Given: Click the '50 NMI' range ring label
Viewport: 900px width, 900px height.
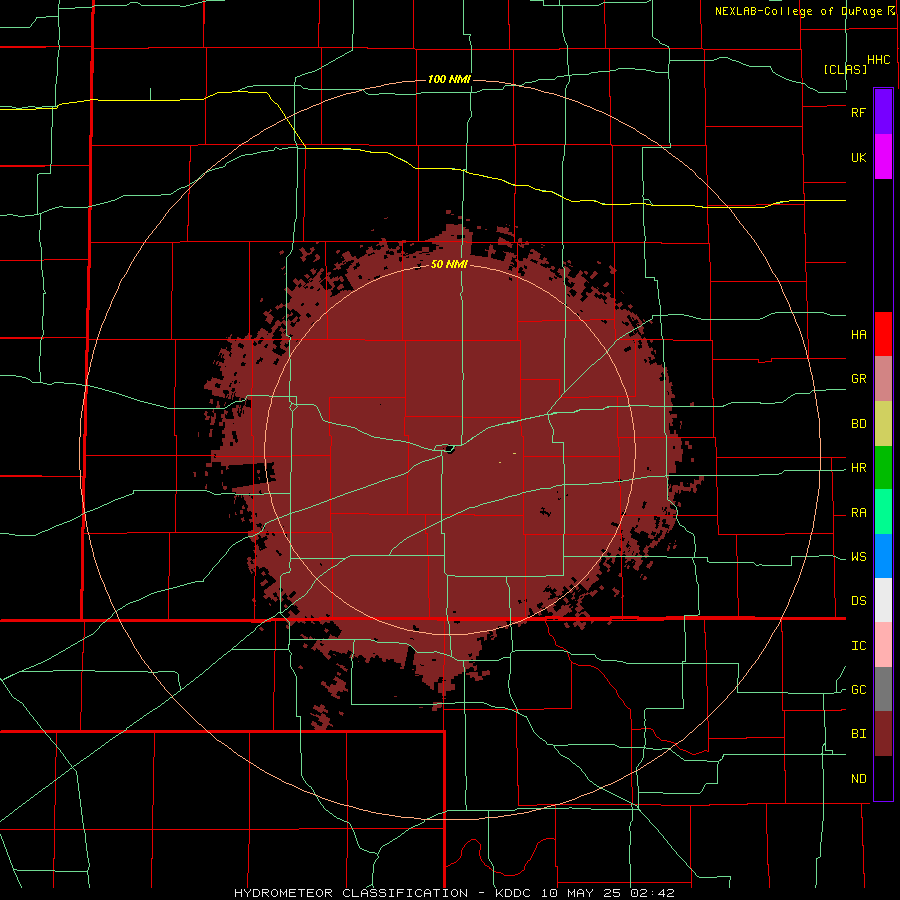Looking at the screenshot, I should [x=449, y=265].
